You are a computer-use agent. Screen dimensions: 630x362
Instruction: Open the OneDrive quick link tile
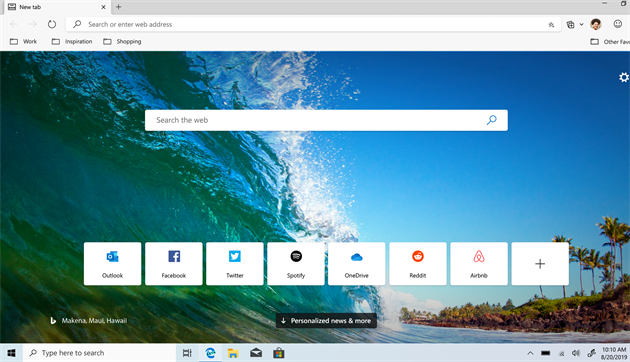click(357, 264)
